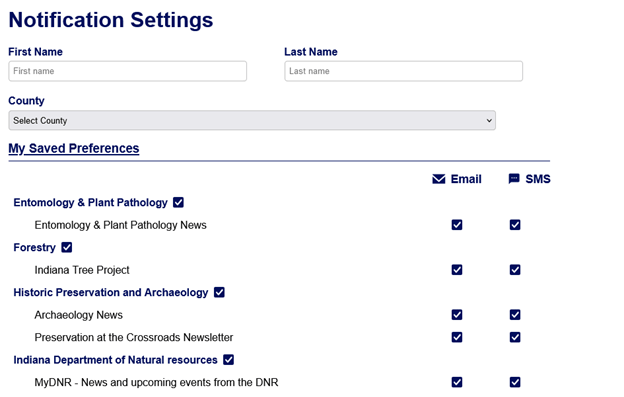Viewport: 624px width, 397px height.
Task: Click the Historic Preservation and Archaeology heading
Action: click(111, 292)
